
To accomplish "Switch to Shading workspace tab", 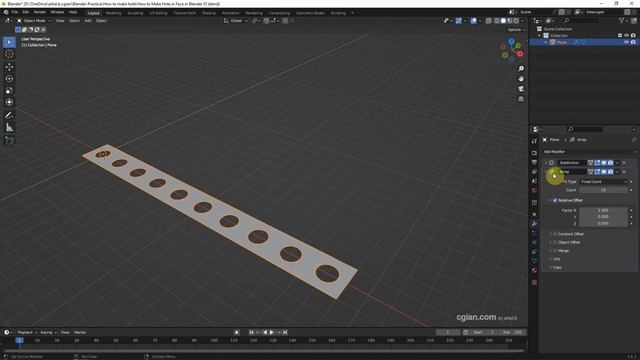I will [209, 13].
